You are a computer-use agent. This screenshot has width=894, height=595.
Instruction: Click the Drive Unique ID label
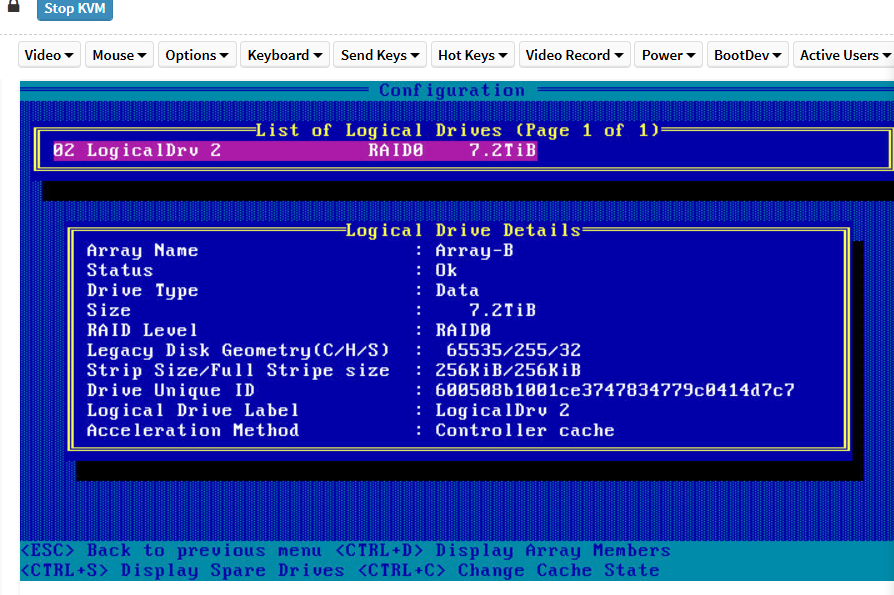tap(170, 390)
